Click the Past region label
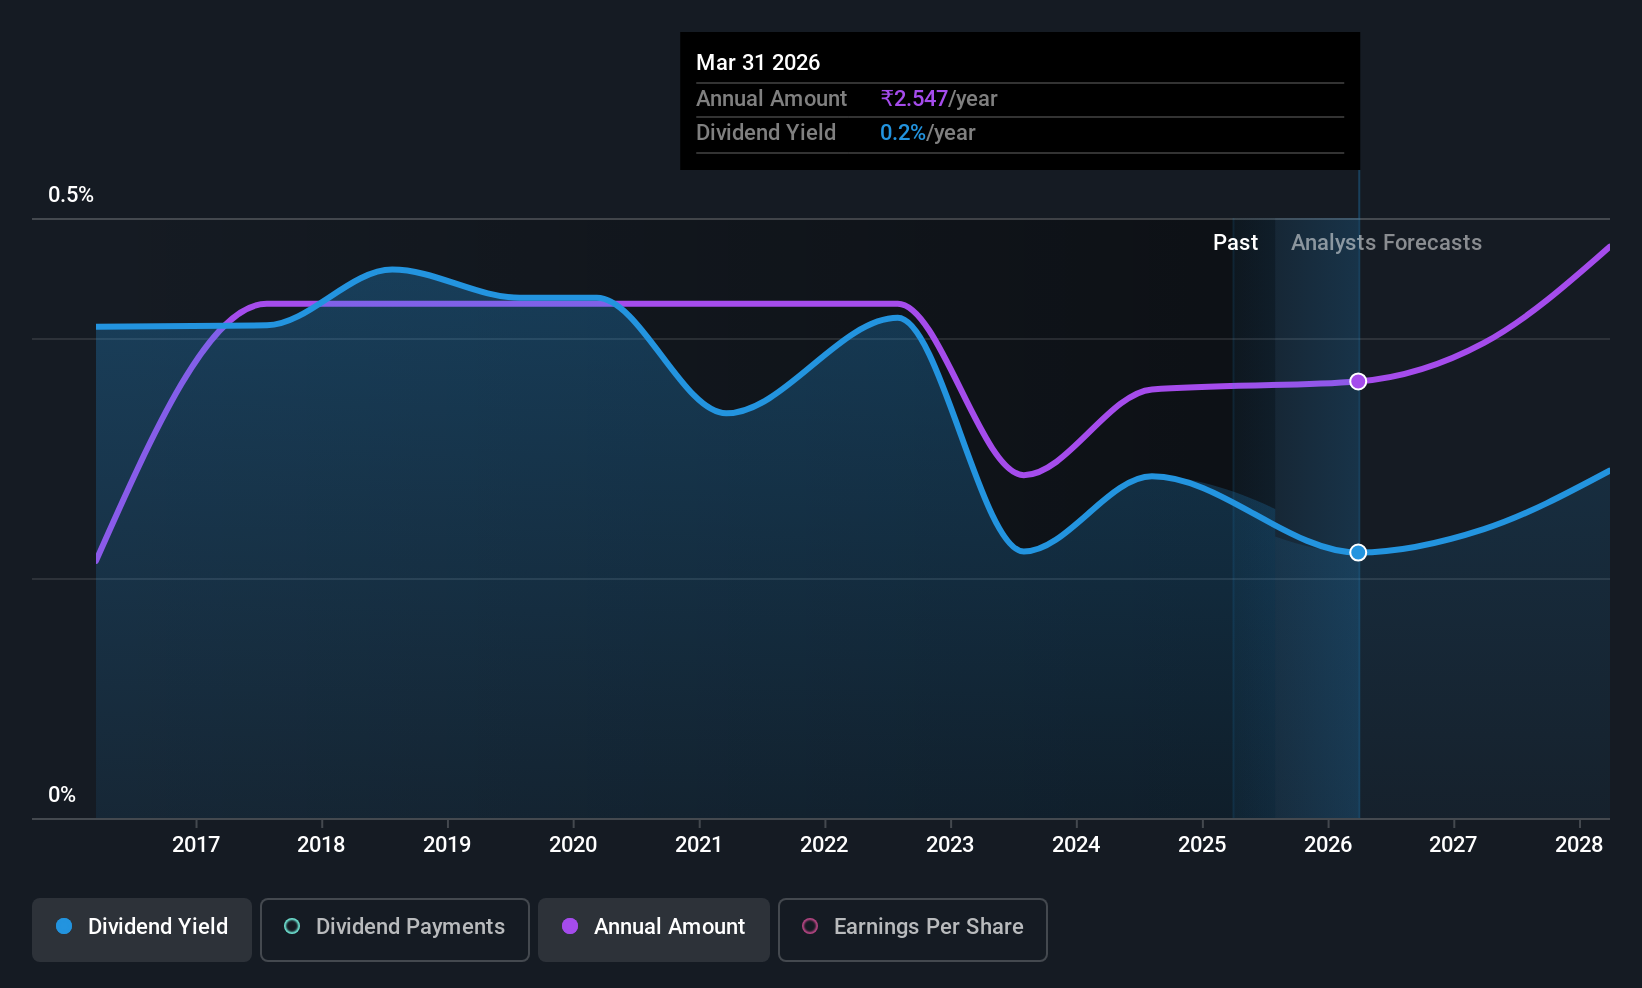This screenshot has height=988, width=1642. (1235, 242)
